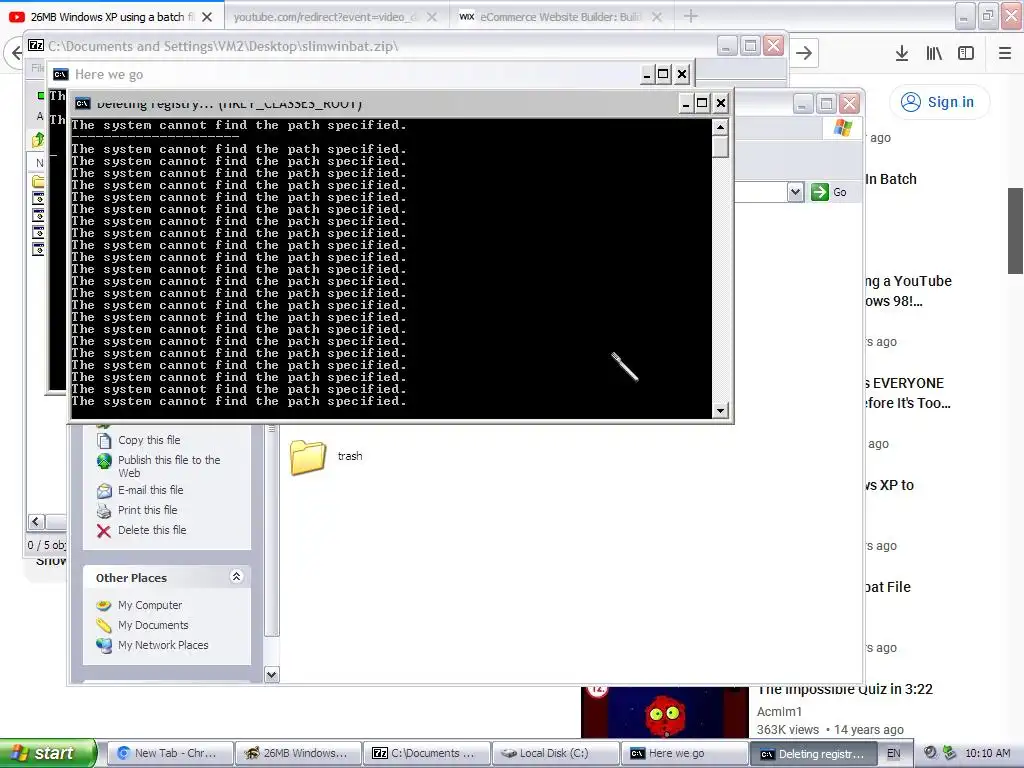This screenshot has height=768, width=1024.
Task: Click the Deleting registry console system icon
Action: 82,104
